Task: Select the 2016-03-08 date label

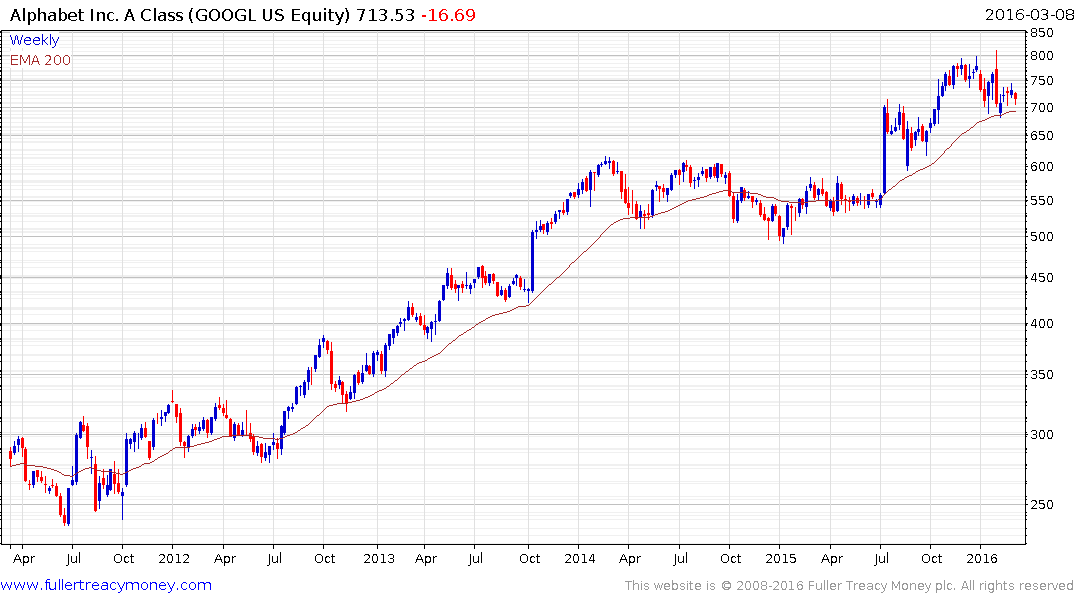Action: [x=1029, y=14]
